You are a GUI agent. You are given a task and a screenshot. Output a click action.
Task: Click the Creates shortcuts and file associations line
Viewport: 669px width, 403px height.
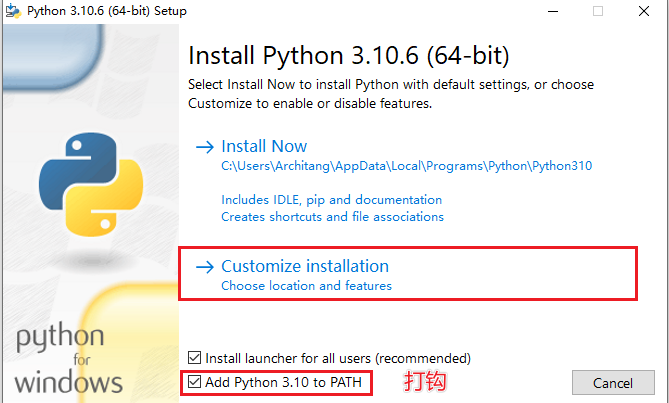coord(332,216)
